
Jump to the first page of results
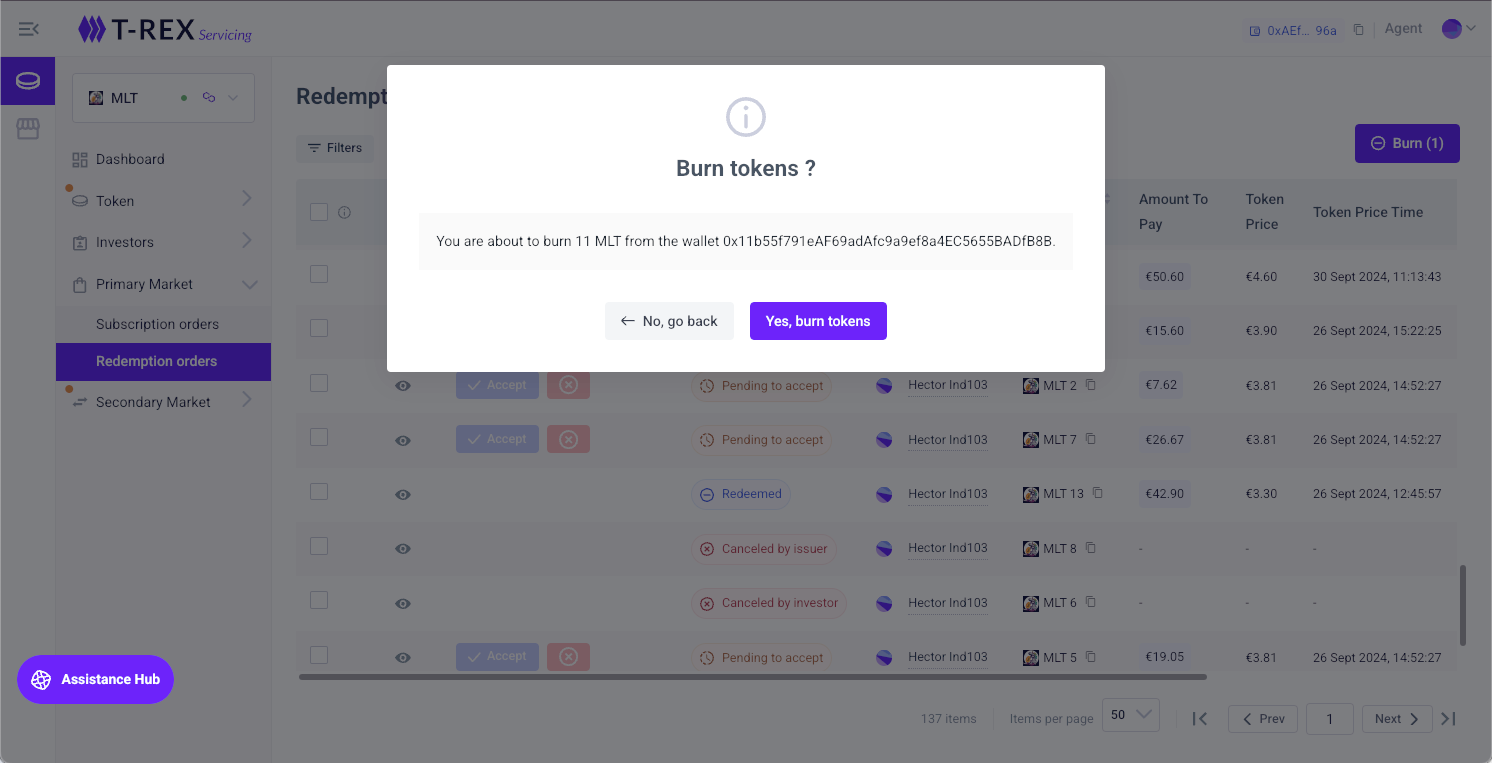pyautogui.click(x=1200, y=718)
